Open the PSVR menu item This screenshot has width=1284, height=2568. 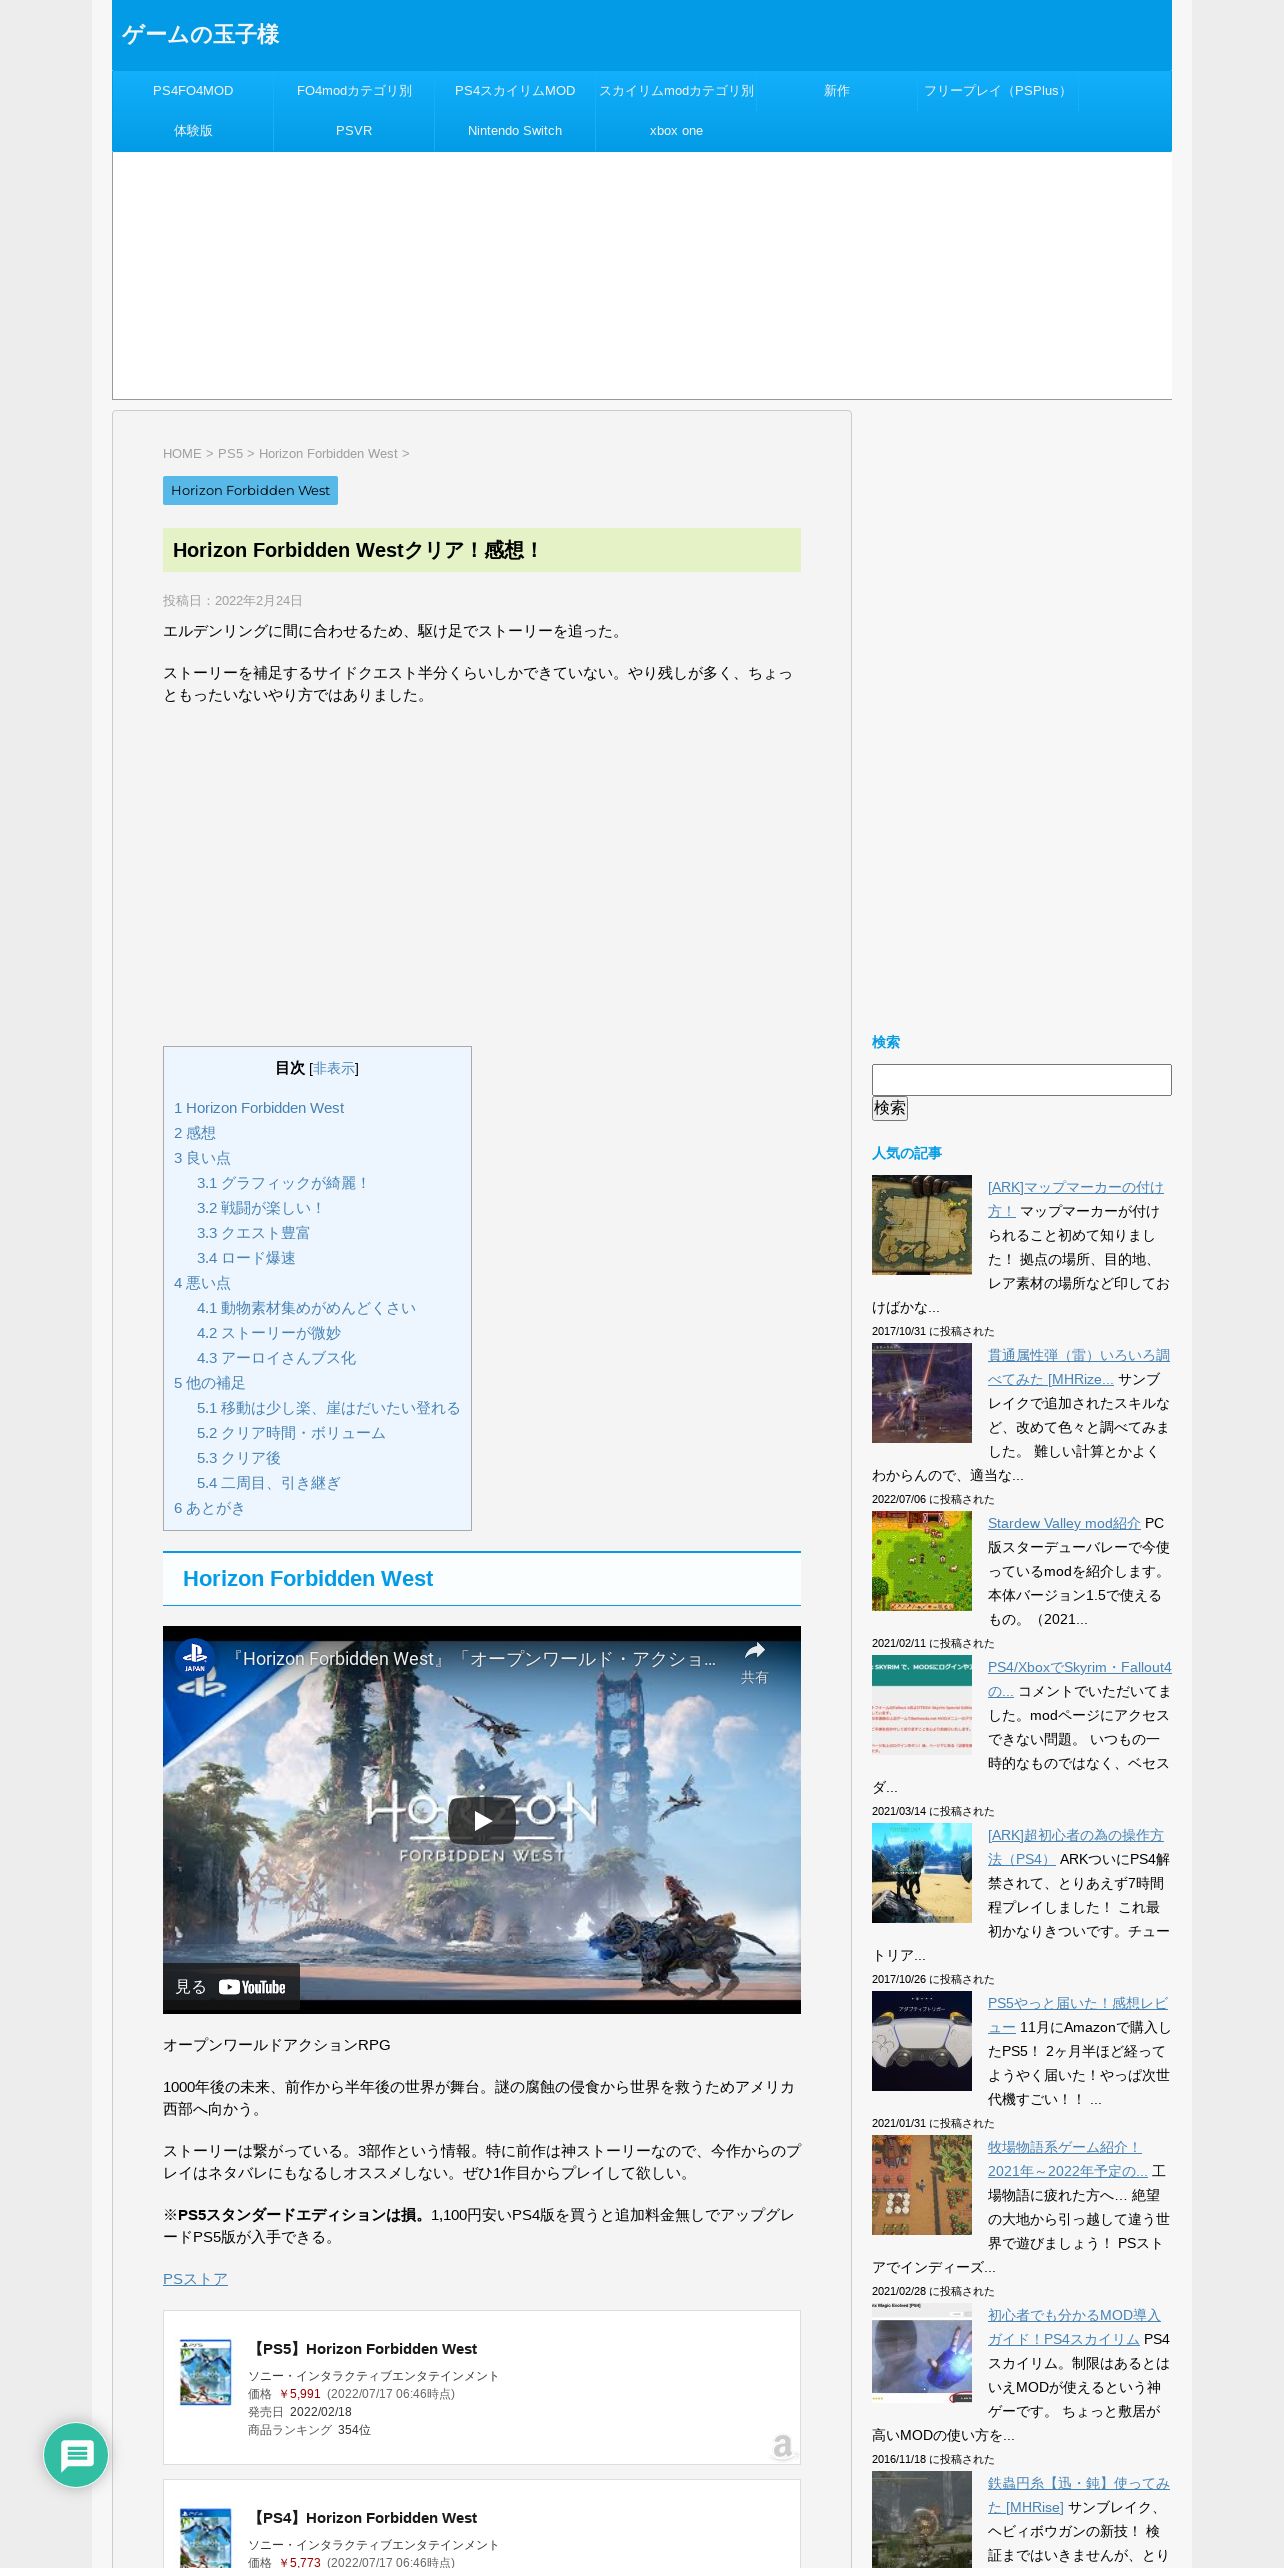(x=354, y=131)
